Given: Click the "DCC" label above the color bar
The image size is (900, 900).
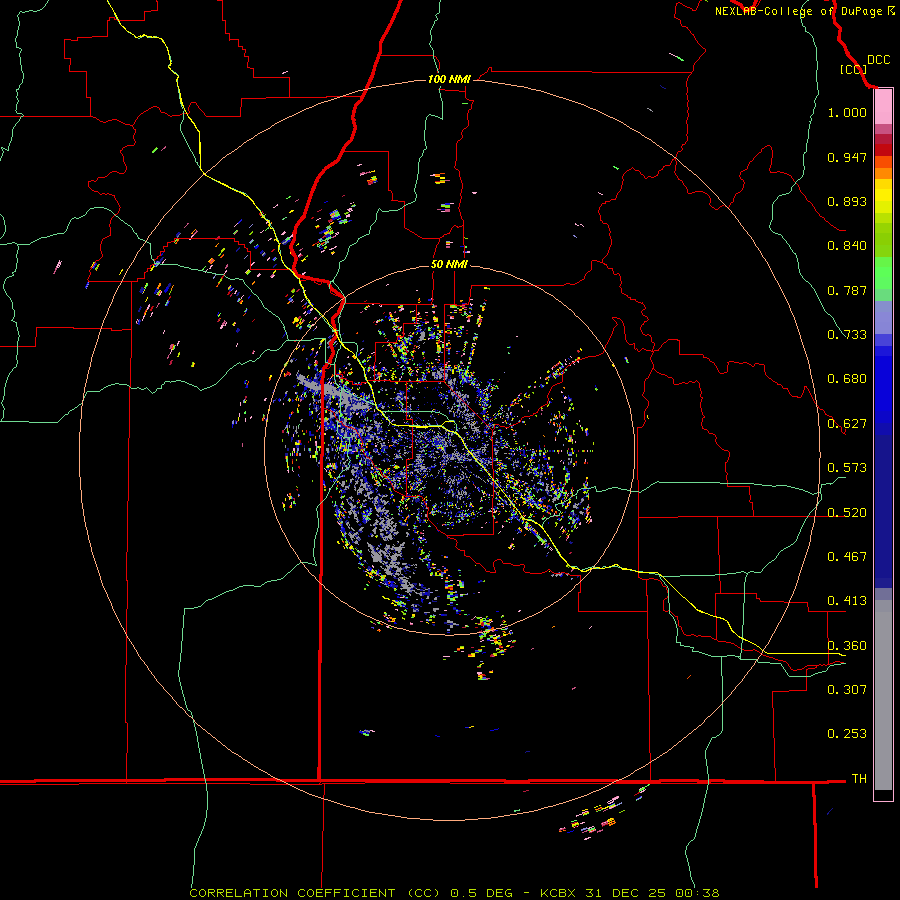Looking at the screenshot, I should coord(878,60).
